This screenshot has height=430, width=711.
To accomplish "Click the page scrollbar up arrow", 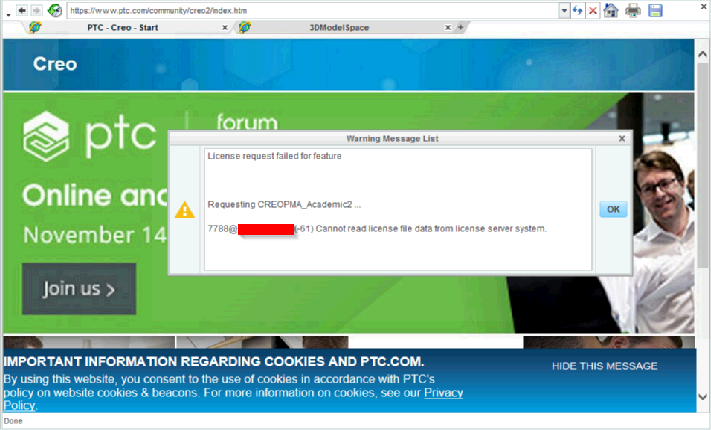I will [702, 54].
